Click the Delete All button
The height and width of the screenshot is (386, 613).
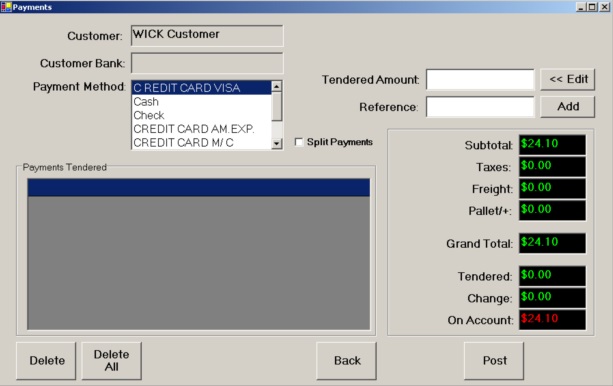(111, 361)
